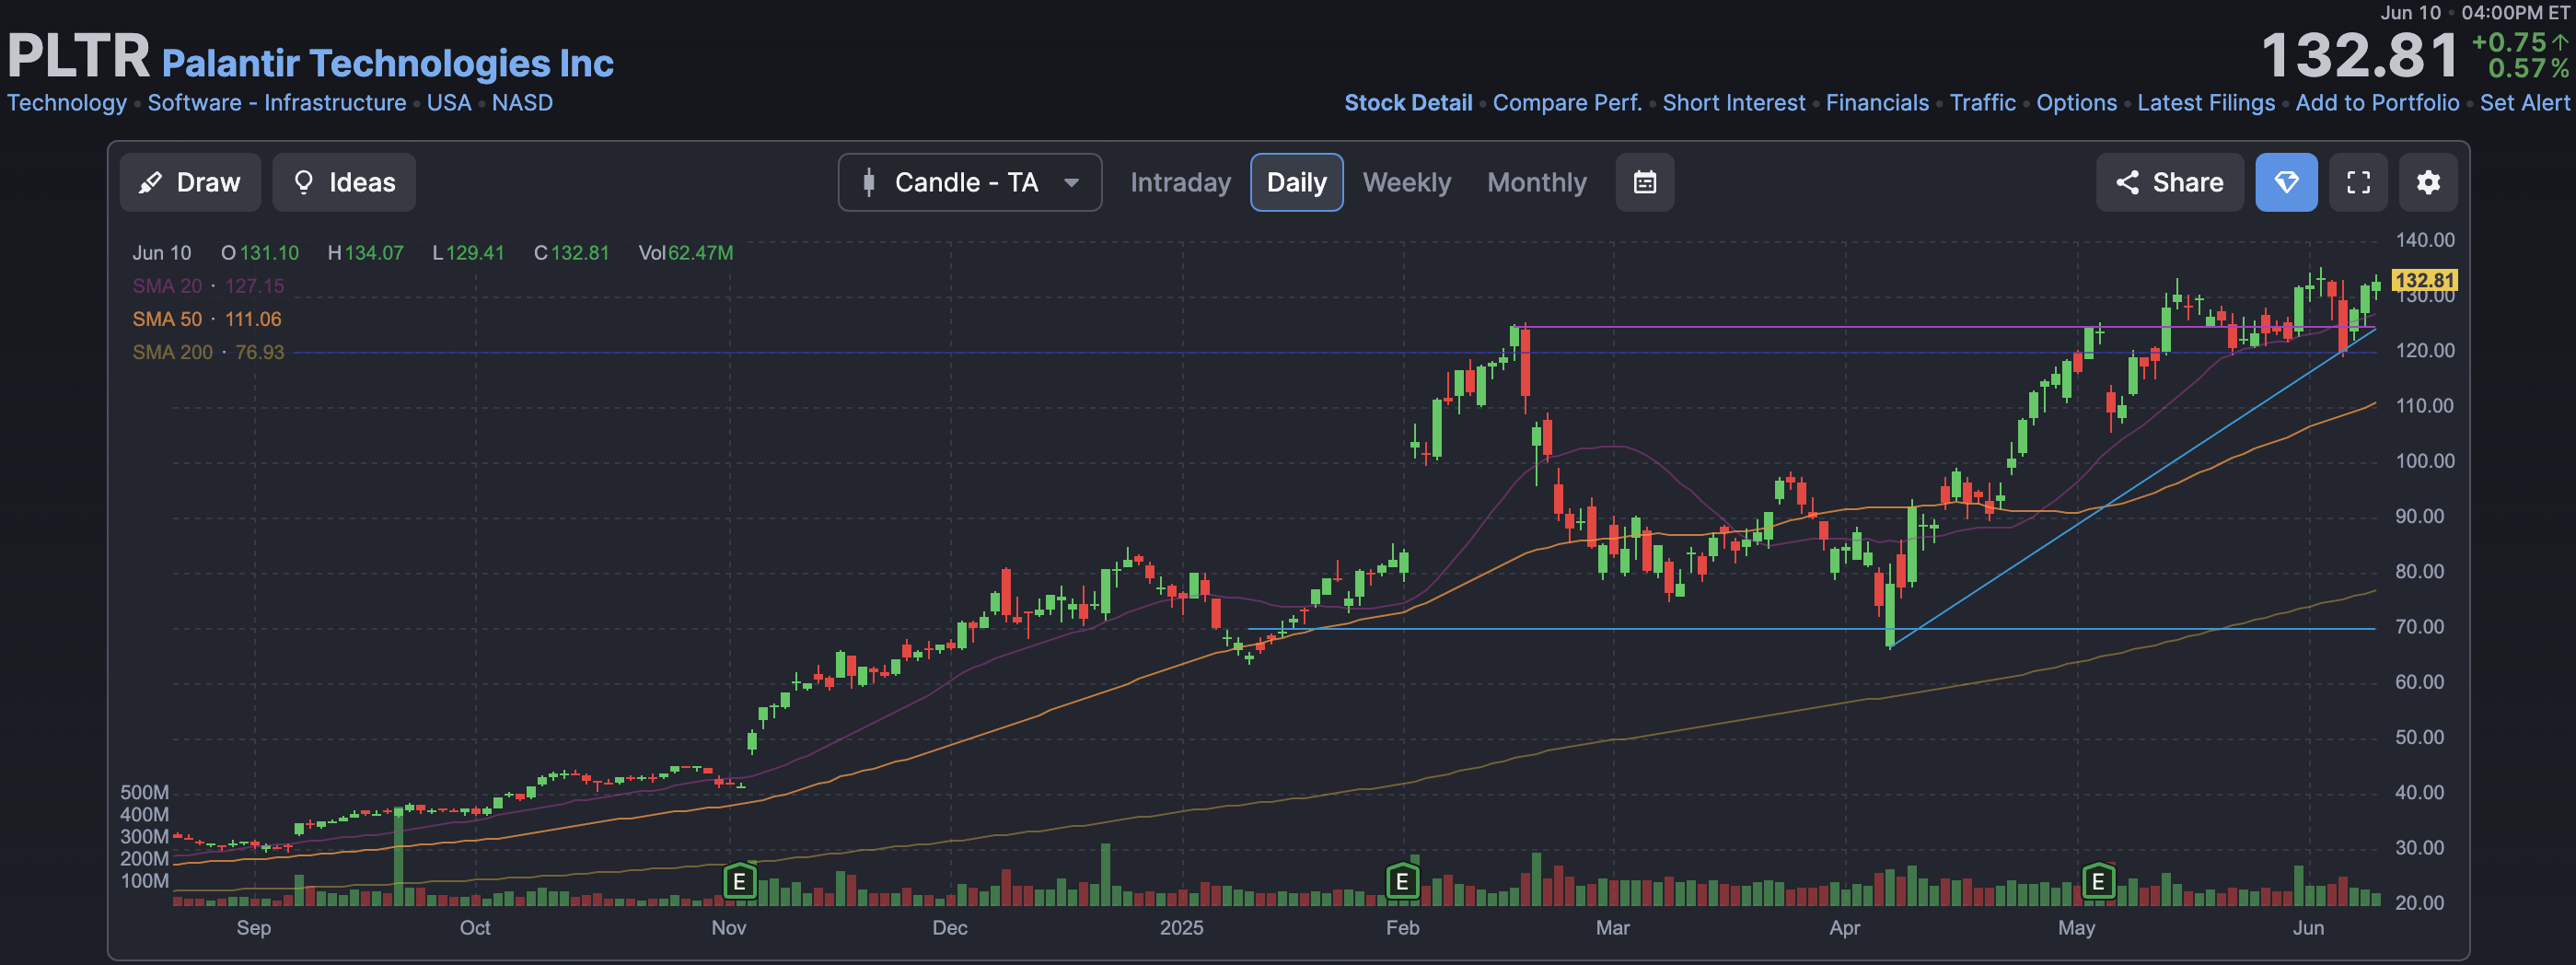Click the O 131.10 open value
Screen dimensions: 2576x965
coord(260,253)
